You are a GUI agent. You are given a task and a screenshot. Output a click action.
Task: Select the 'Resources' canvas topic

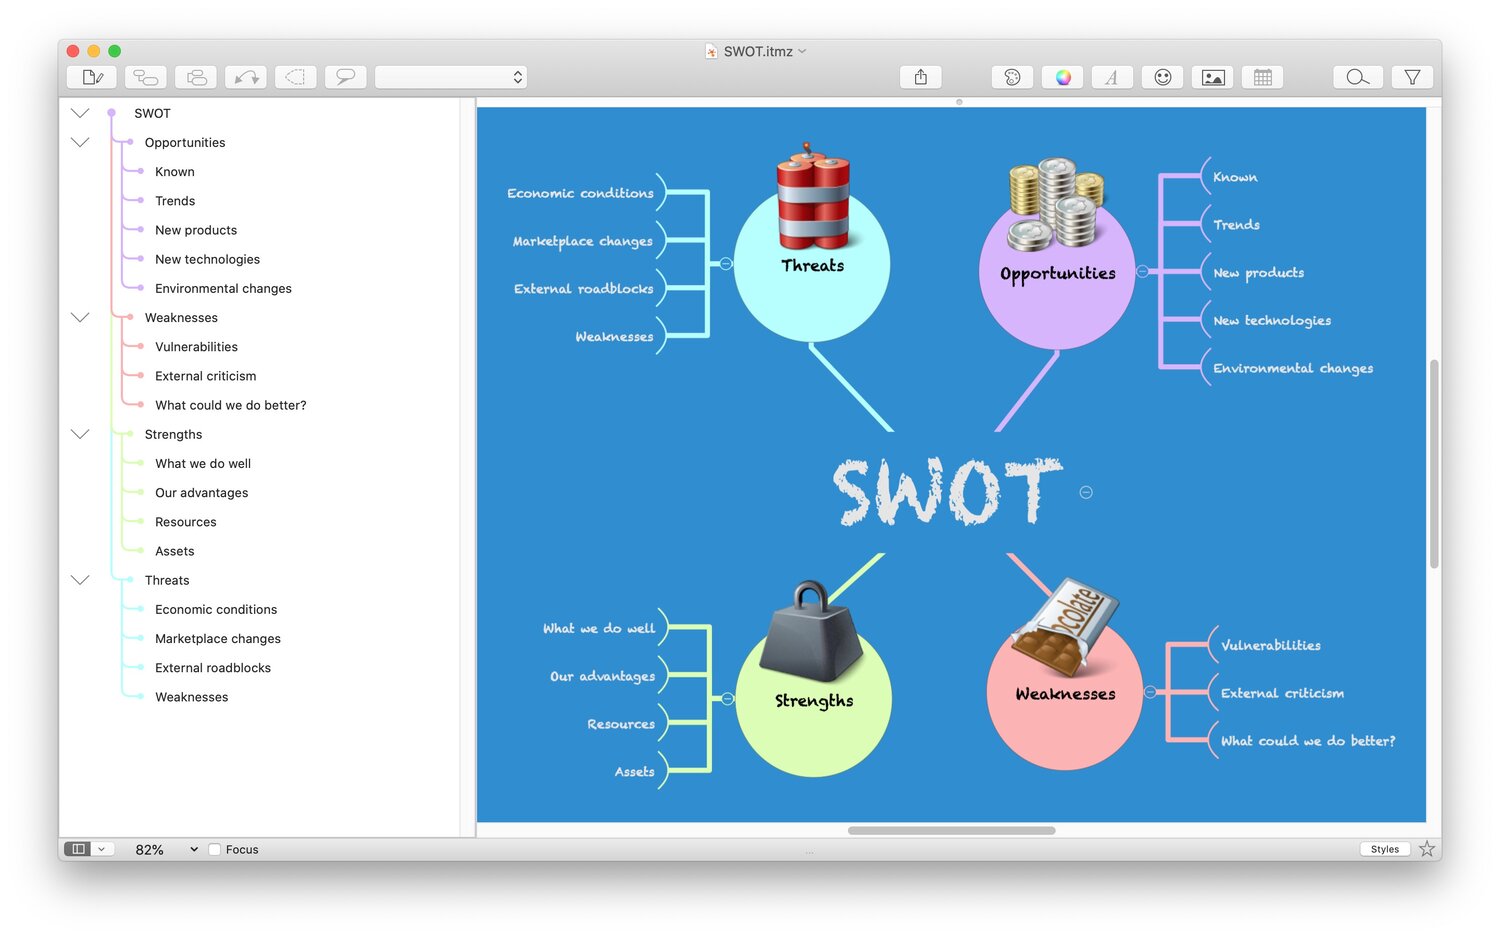pyautogui.click(x=621, y=724)
